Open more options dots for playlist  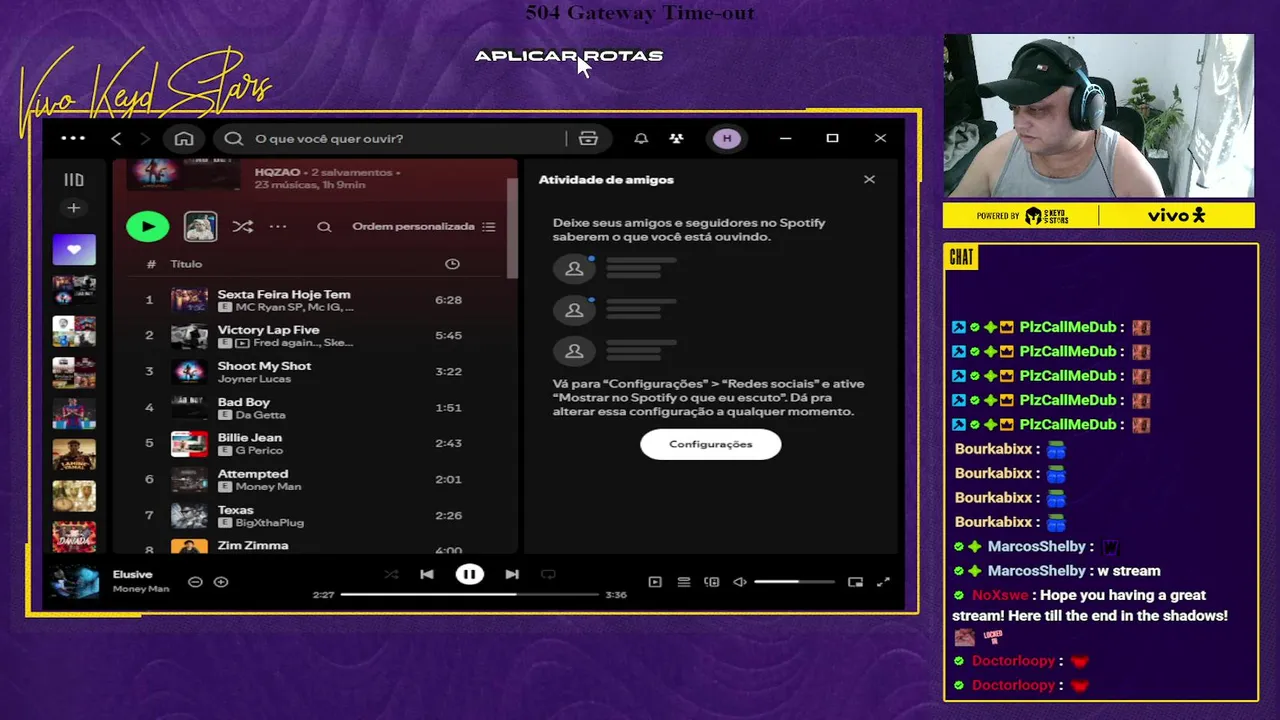click(x=278, y=227)
